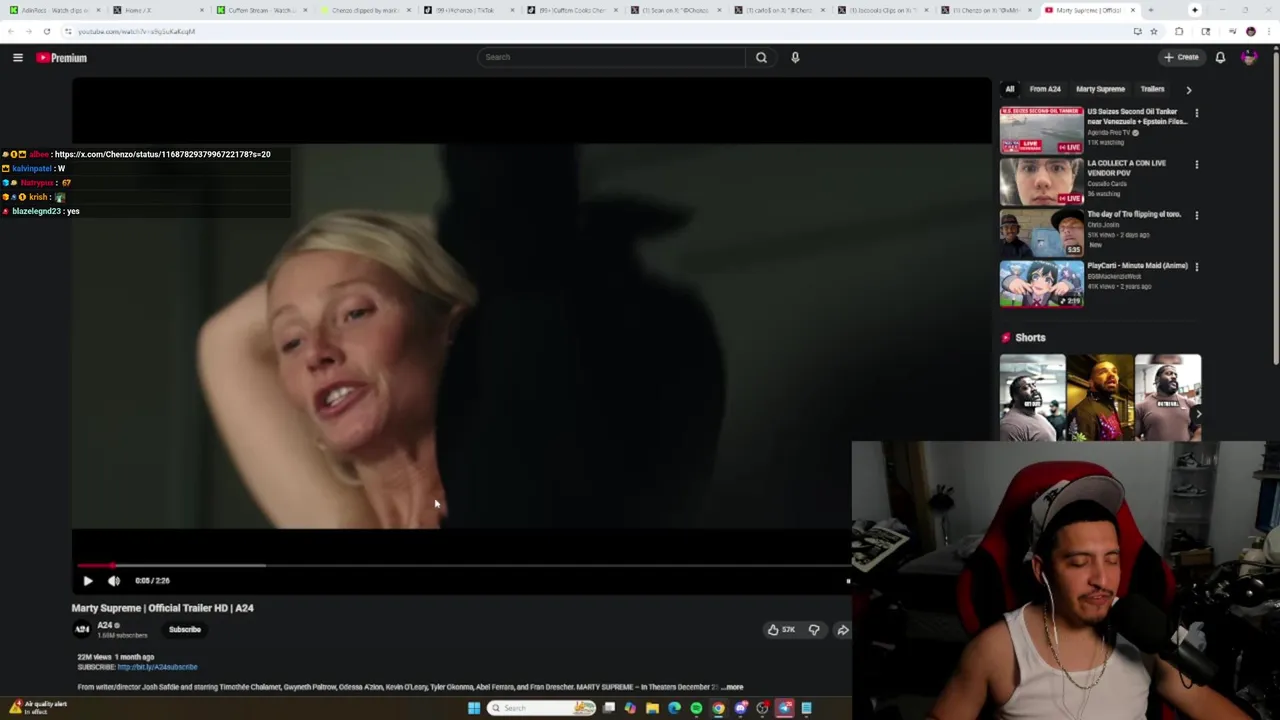Open options for The day of Tru video
The width and height of the screenshot is (1280, 720).
pyautogui.click(x=1196, y=216)
